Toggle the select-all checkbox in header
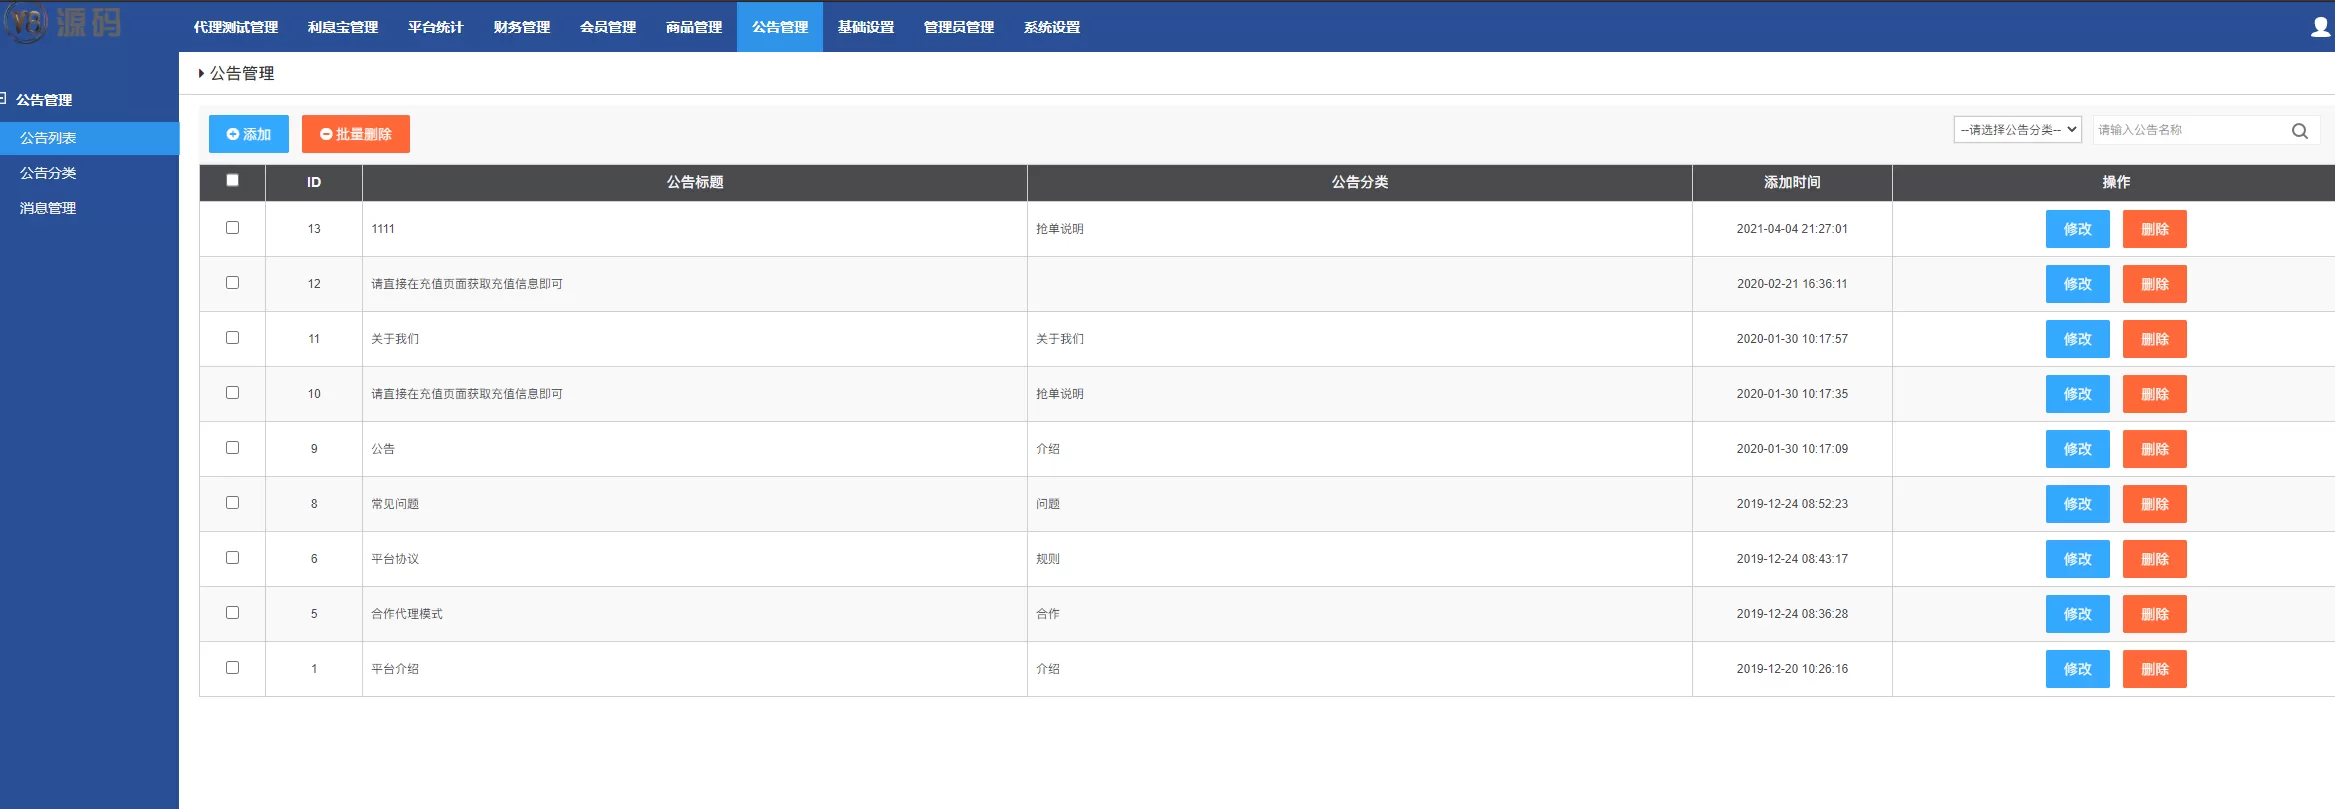This screenshot has width=2335, height=809. click(232, 181)
